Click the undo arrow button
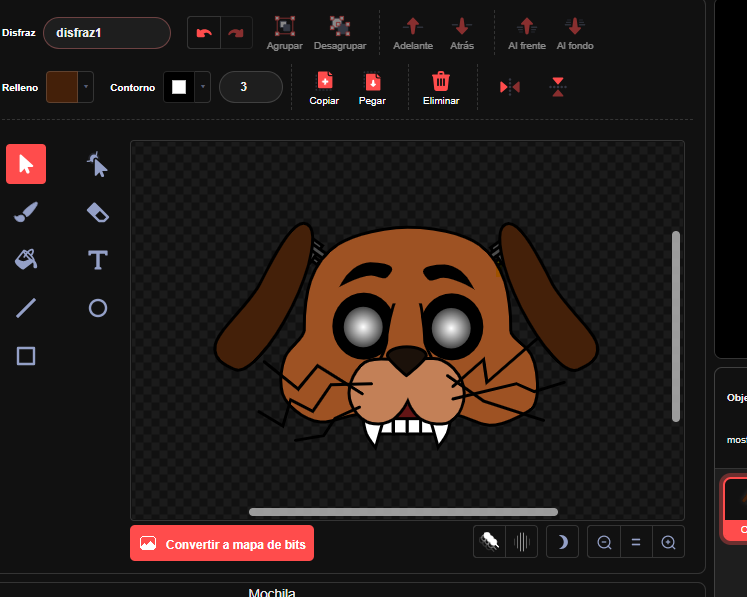 pos(204,32)
